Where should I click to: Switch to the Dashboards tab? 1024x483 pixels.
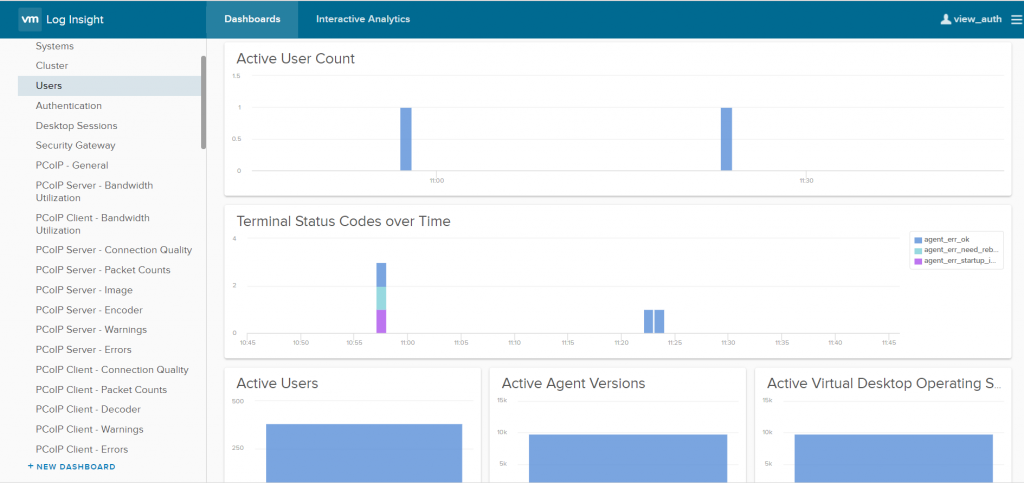point(252,19)
